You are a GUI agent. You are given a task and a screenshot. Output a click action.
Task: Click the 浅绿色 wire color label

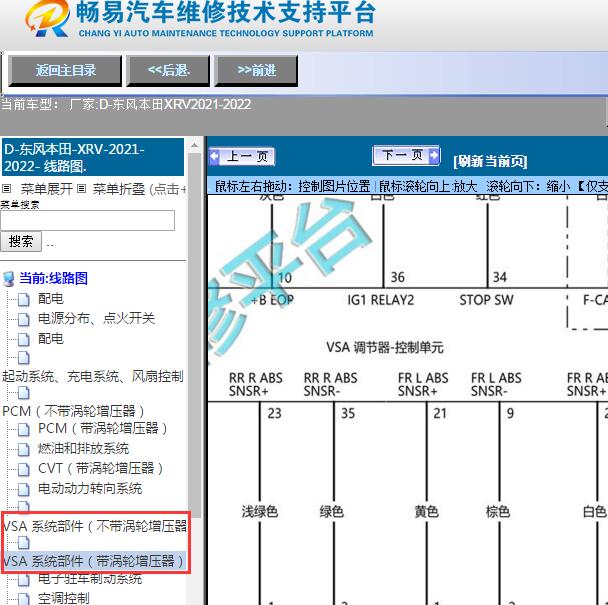(x=259, y=512)
